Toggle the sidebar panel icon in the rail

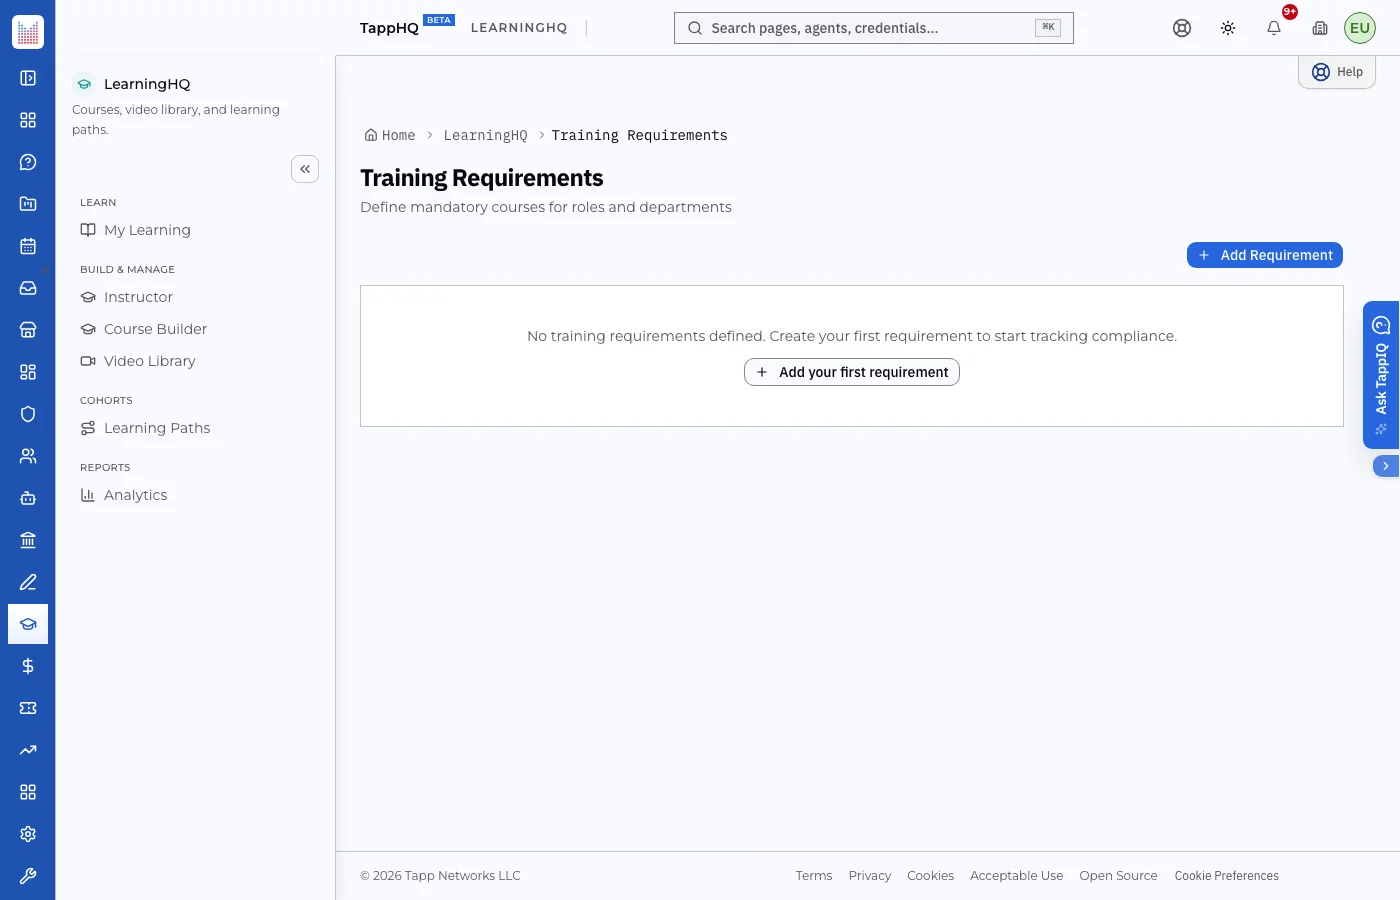click(28, 78)
